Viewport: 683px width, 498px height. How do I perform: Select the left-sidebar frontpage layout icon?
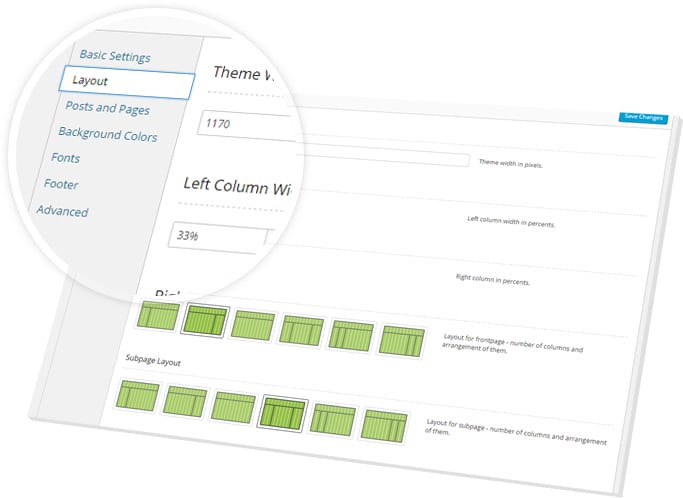(157, 317)
